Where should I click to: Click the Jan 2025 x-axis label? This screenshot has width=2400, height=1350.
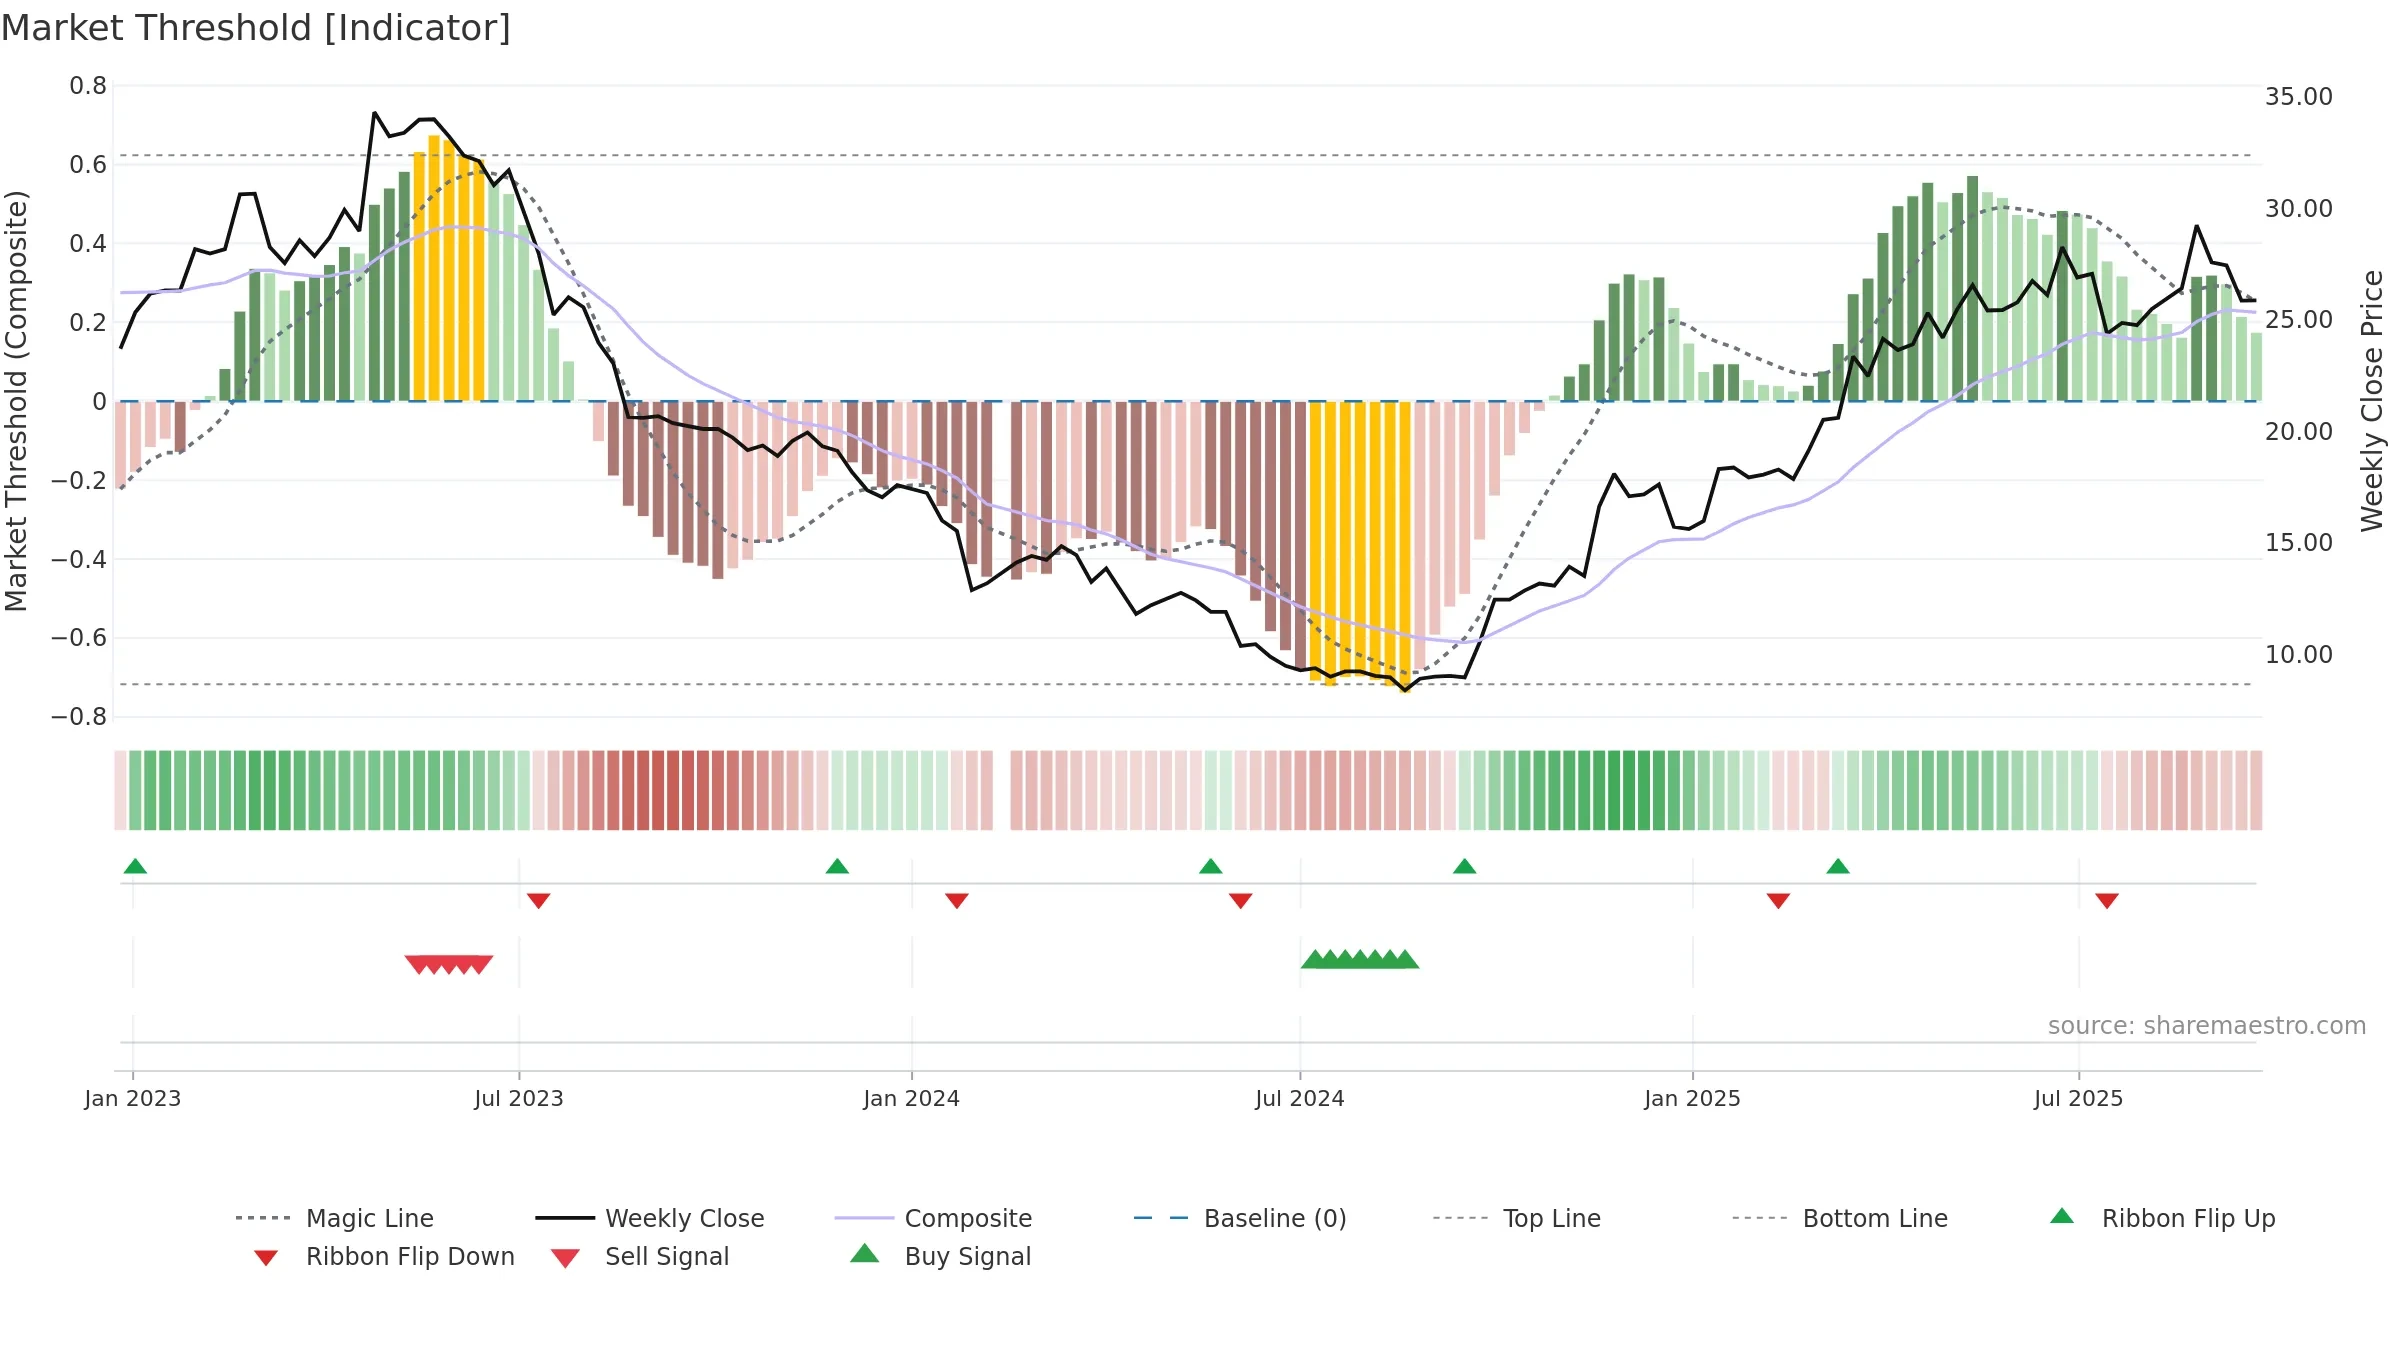pos(1692,1098)
